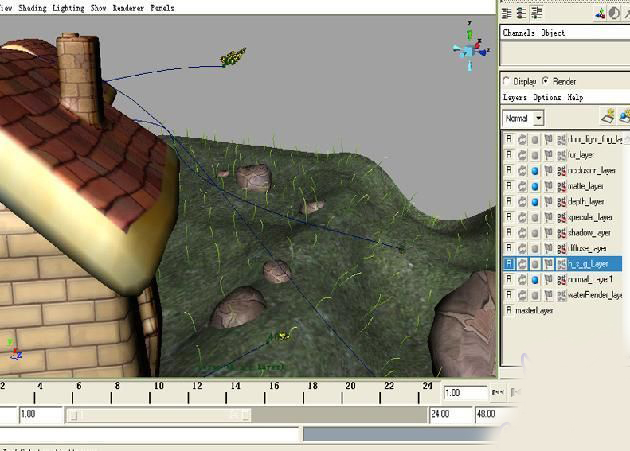Click the create new empty layer icon
The image size is (630, 451).
tap(607, 118)
